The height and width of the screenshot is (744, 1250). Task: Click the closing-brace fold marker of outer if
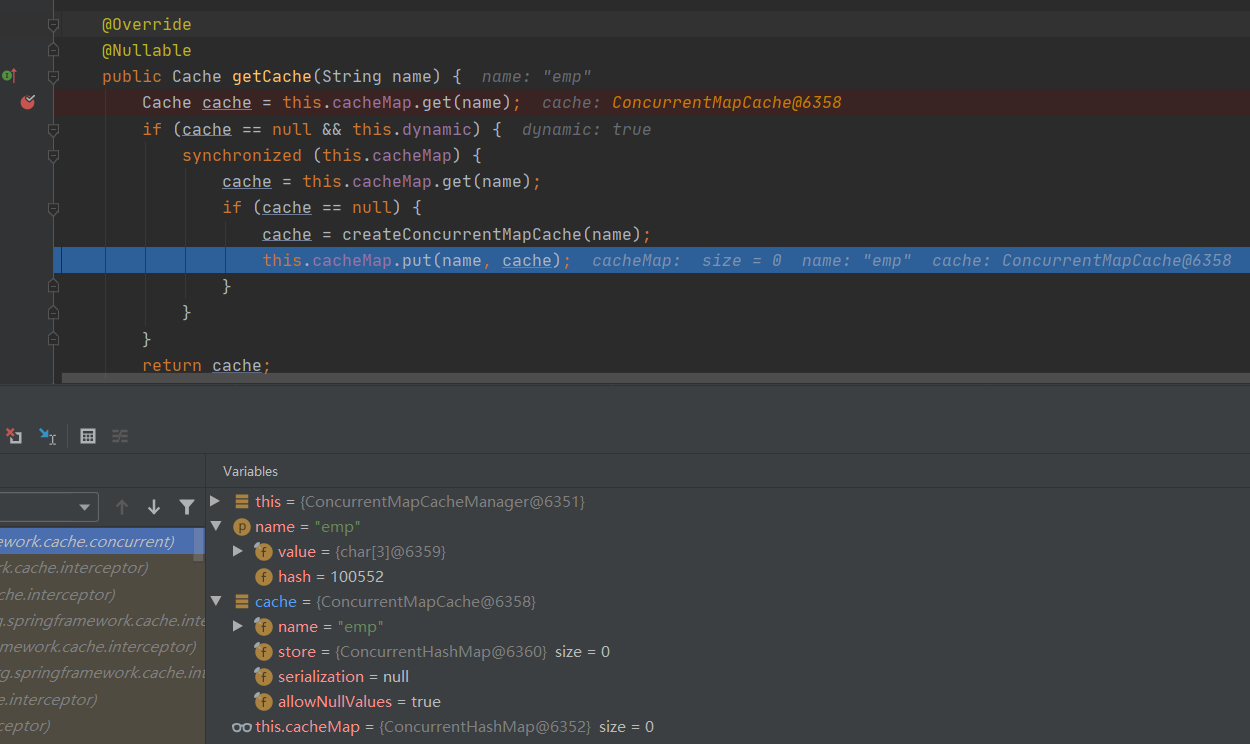pyautogui.click(x=53, y=339)
